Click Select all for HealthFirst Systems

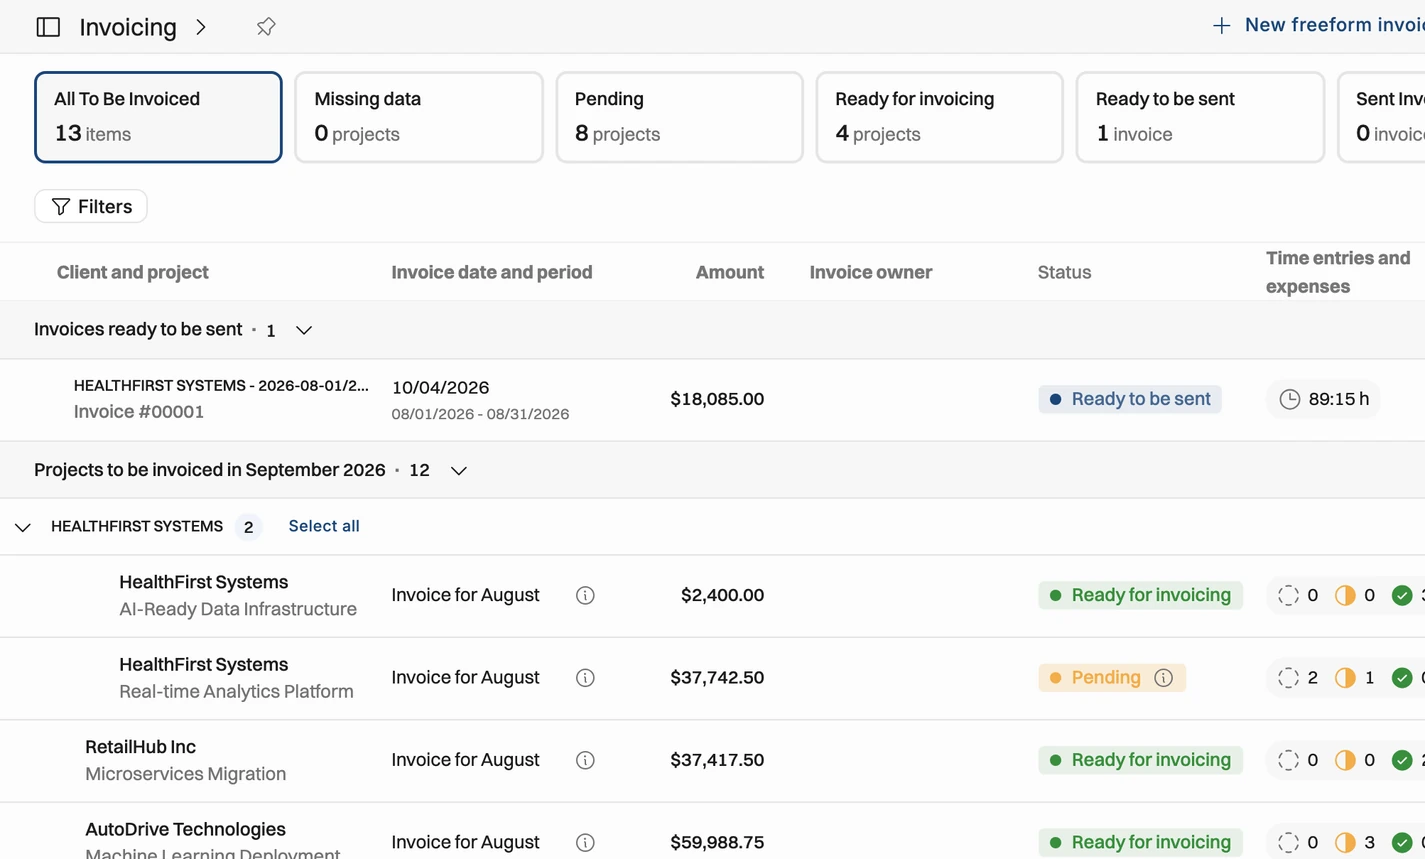(x=324, y=526)
